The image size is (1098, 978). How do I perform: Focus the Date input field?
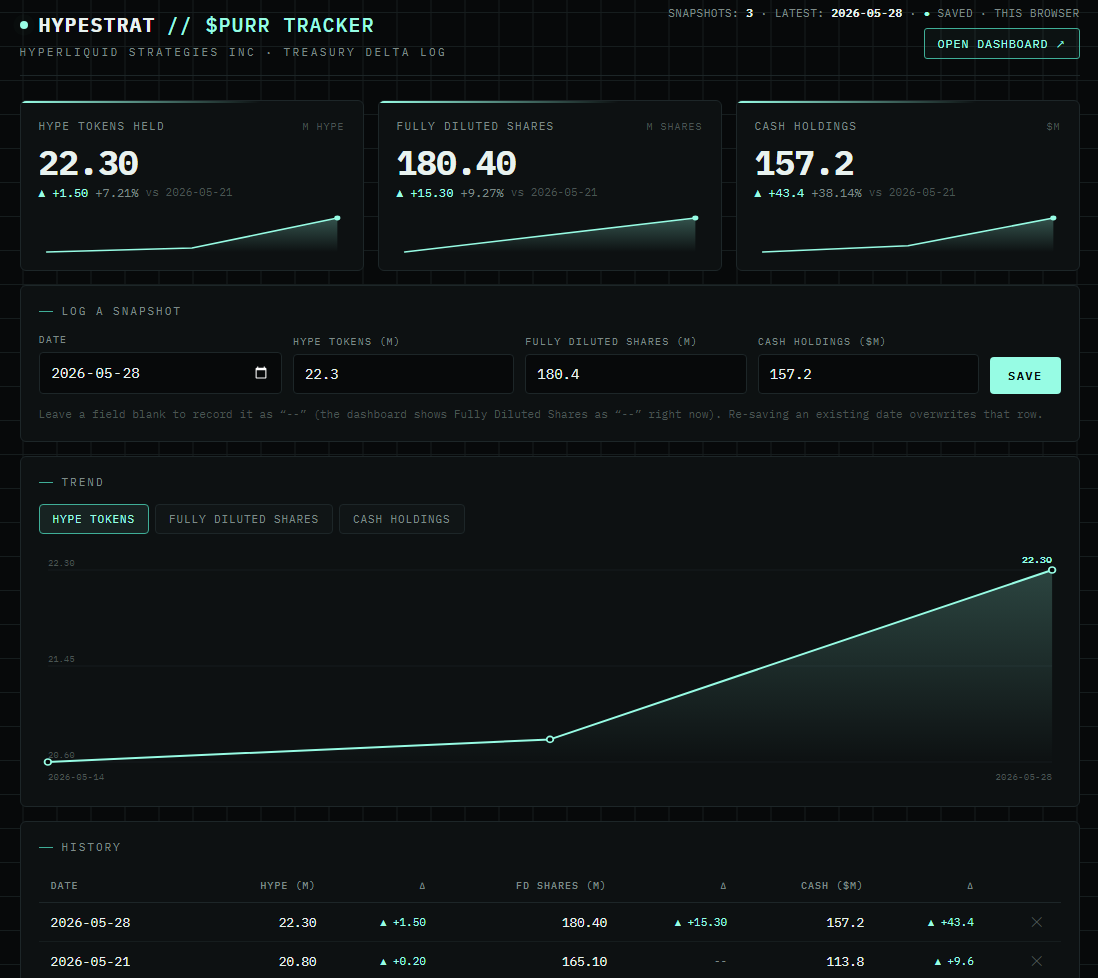pyautogui.click(x=160, y=373)
